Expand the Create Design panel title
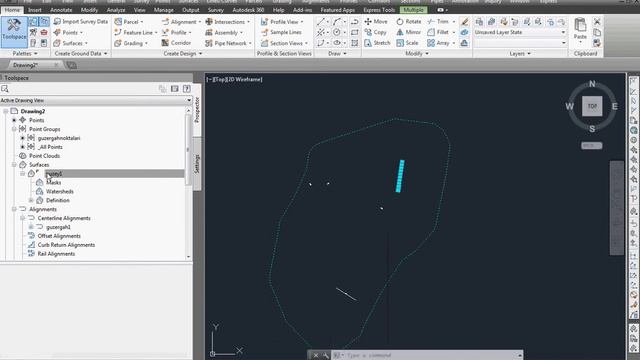 [x=182, y=53]
